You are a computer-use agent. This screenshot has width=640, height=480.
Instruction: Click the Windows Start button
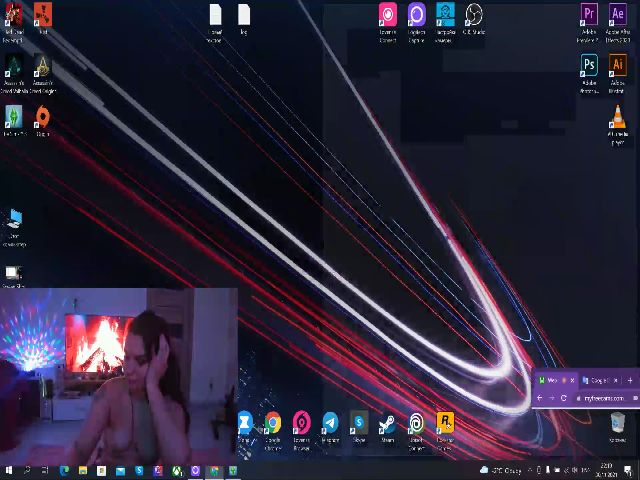click(x=8, y=470)
